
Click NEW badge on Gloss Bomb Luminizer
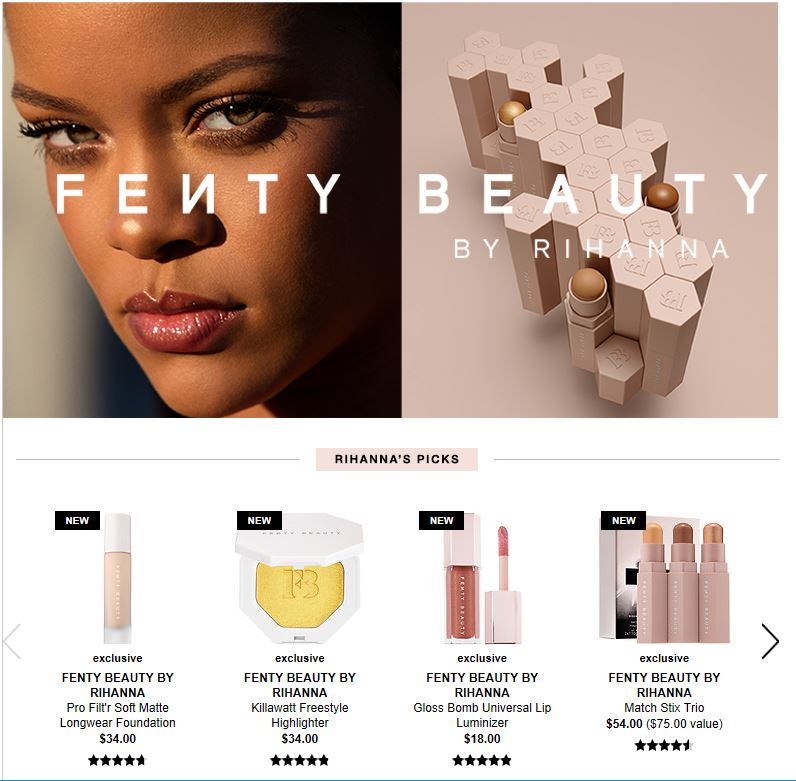[441, 520]
